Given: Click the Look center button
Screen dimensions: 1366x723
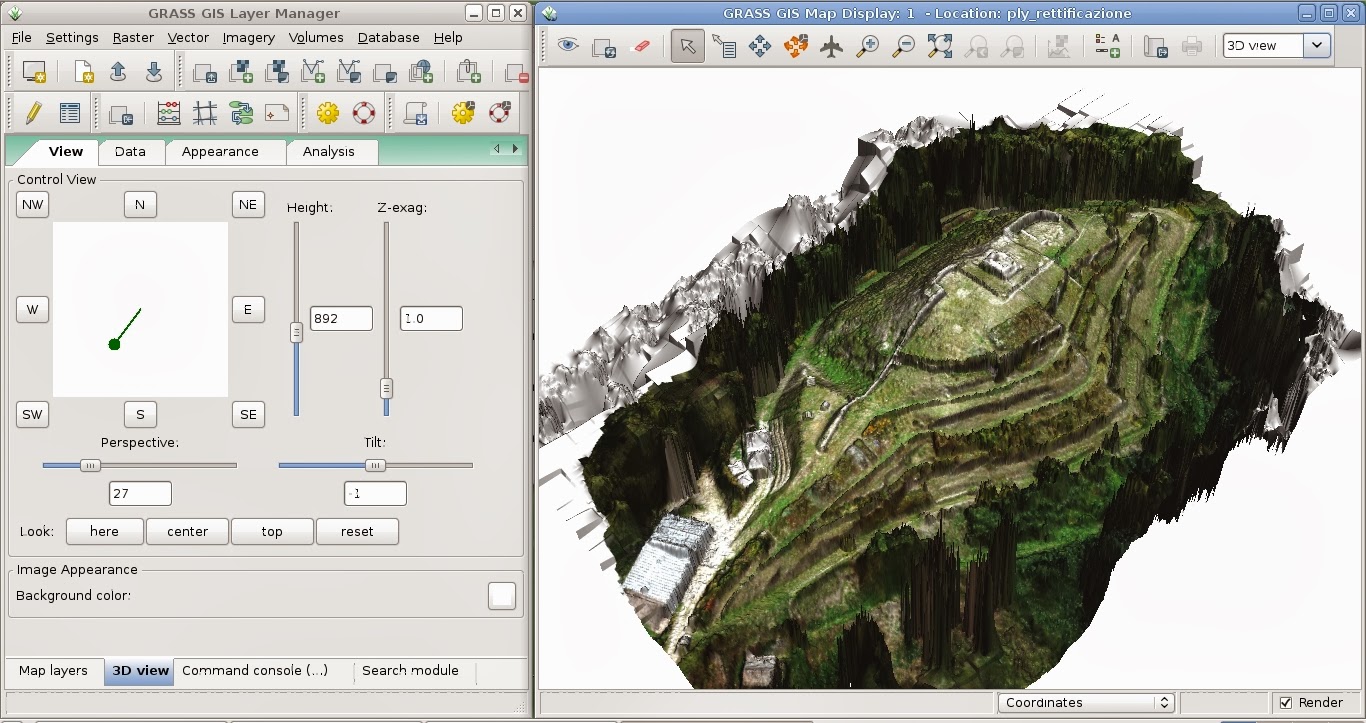Looking at the screenshot, I should [x=187, y=532].
